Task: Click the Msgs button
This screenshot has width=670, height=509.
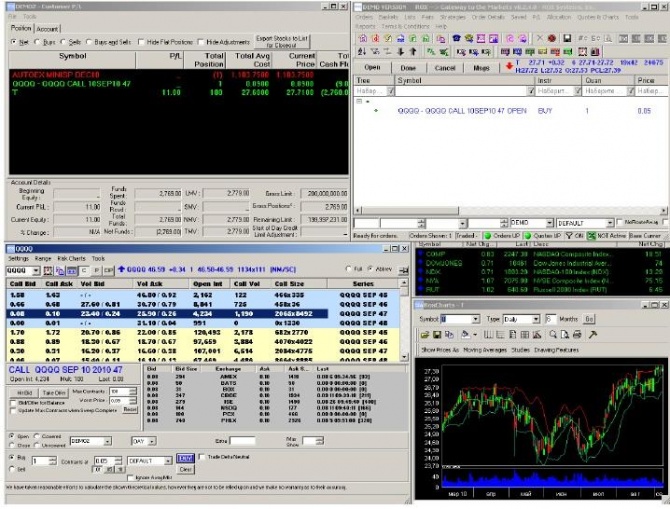Action: click(482, 68)
